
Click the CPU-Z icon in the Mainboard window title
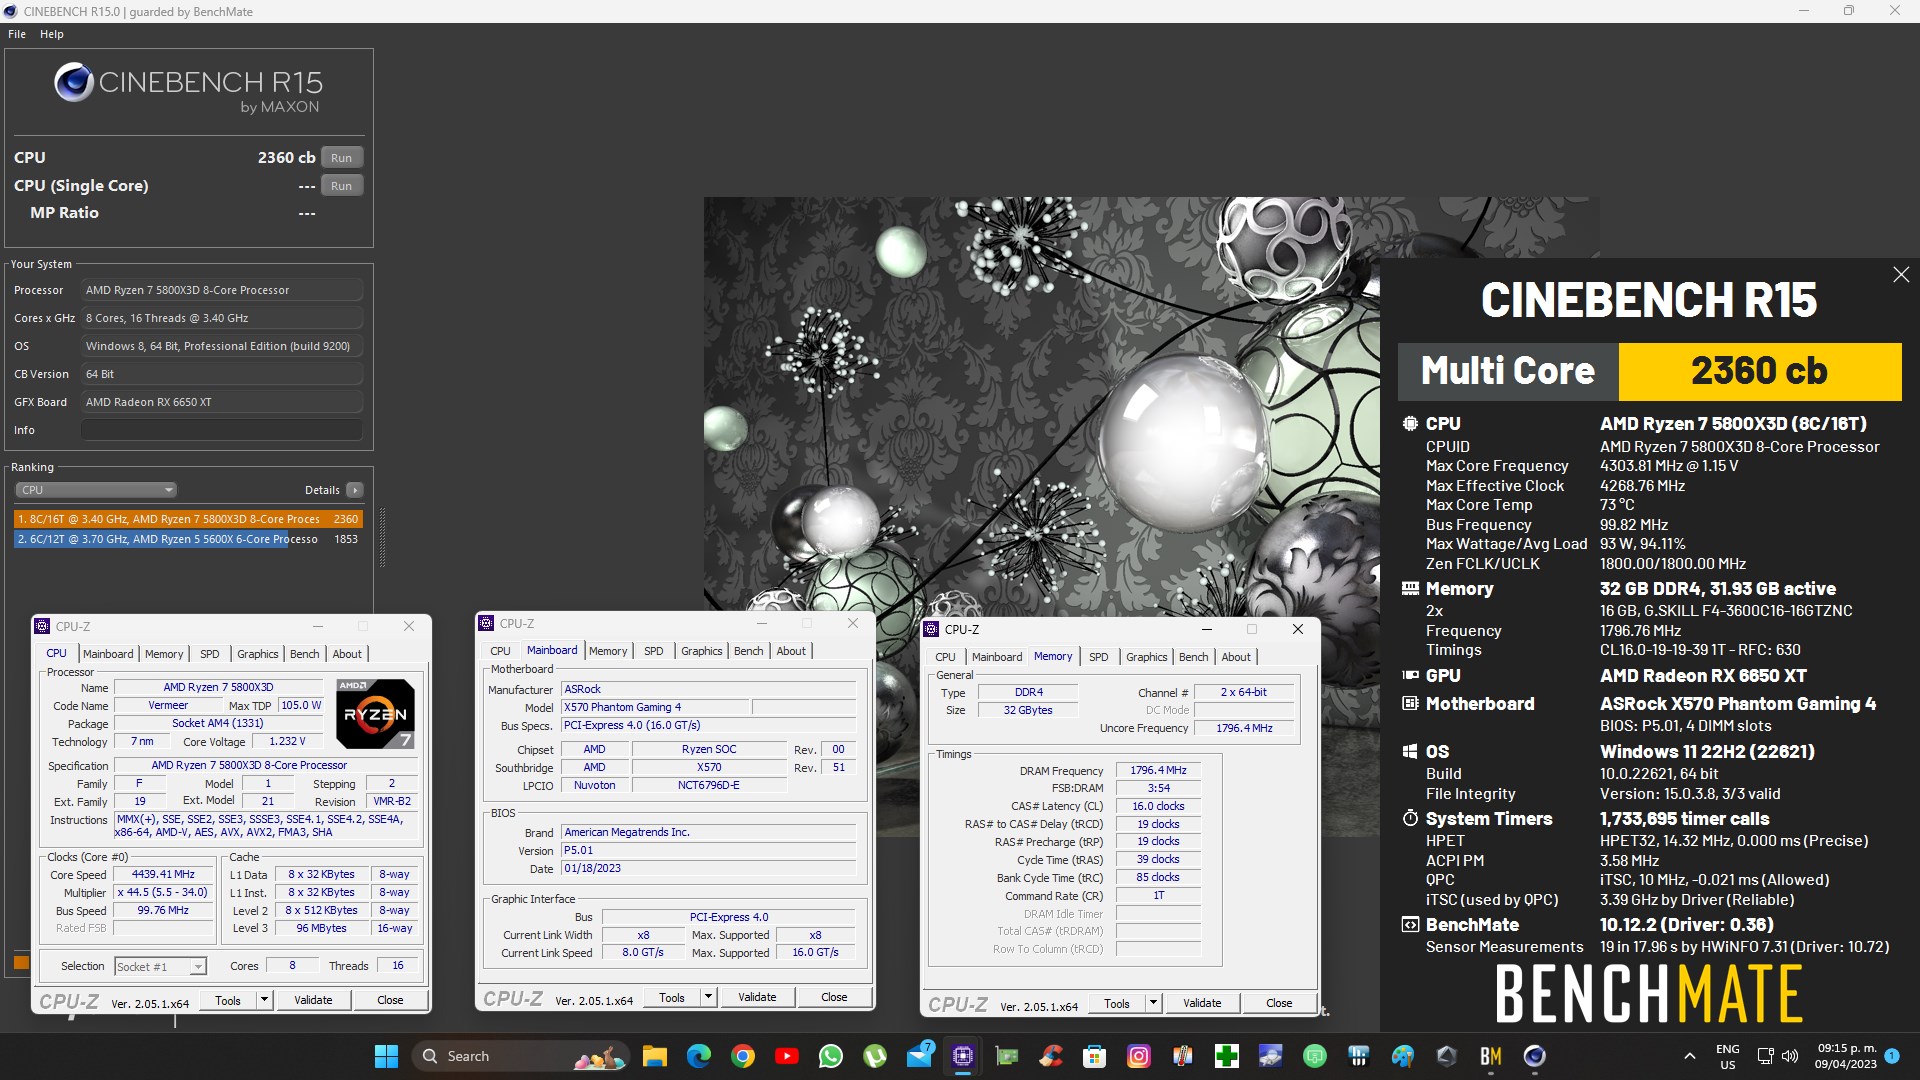click(x=487, y=623)
